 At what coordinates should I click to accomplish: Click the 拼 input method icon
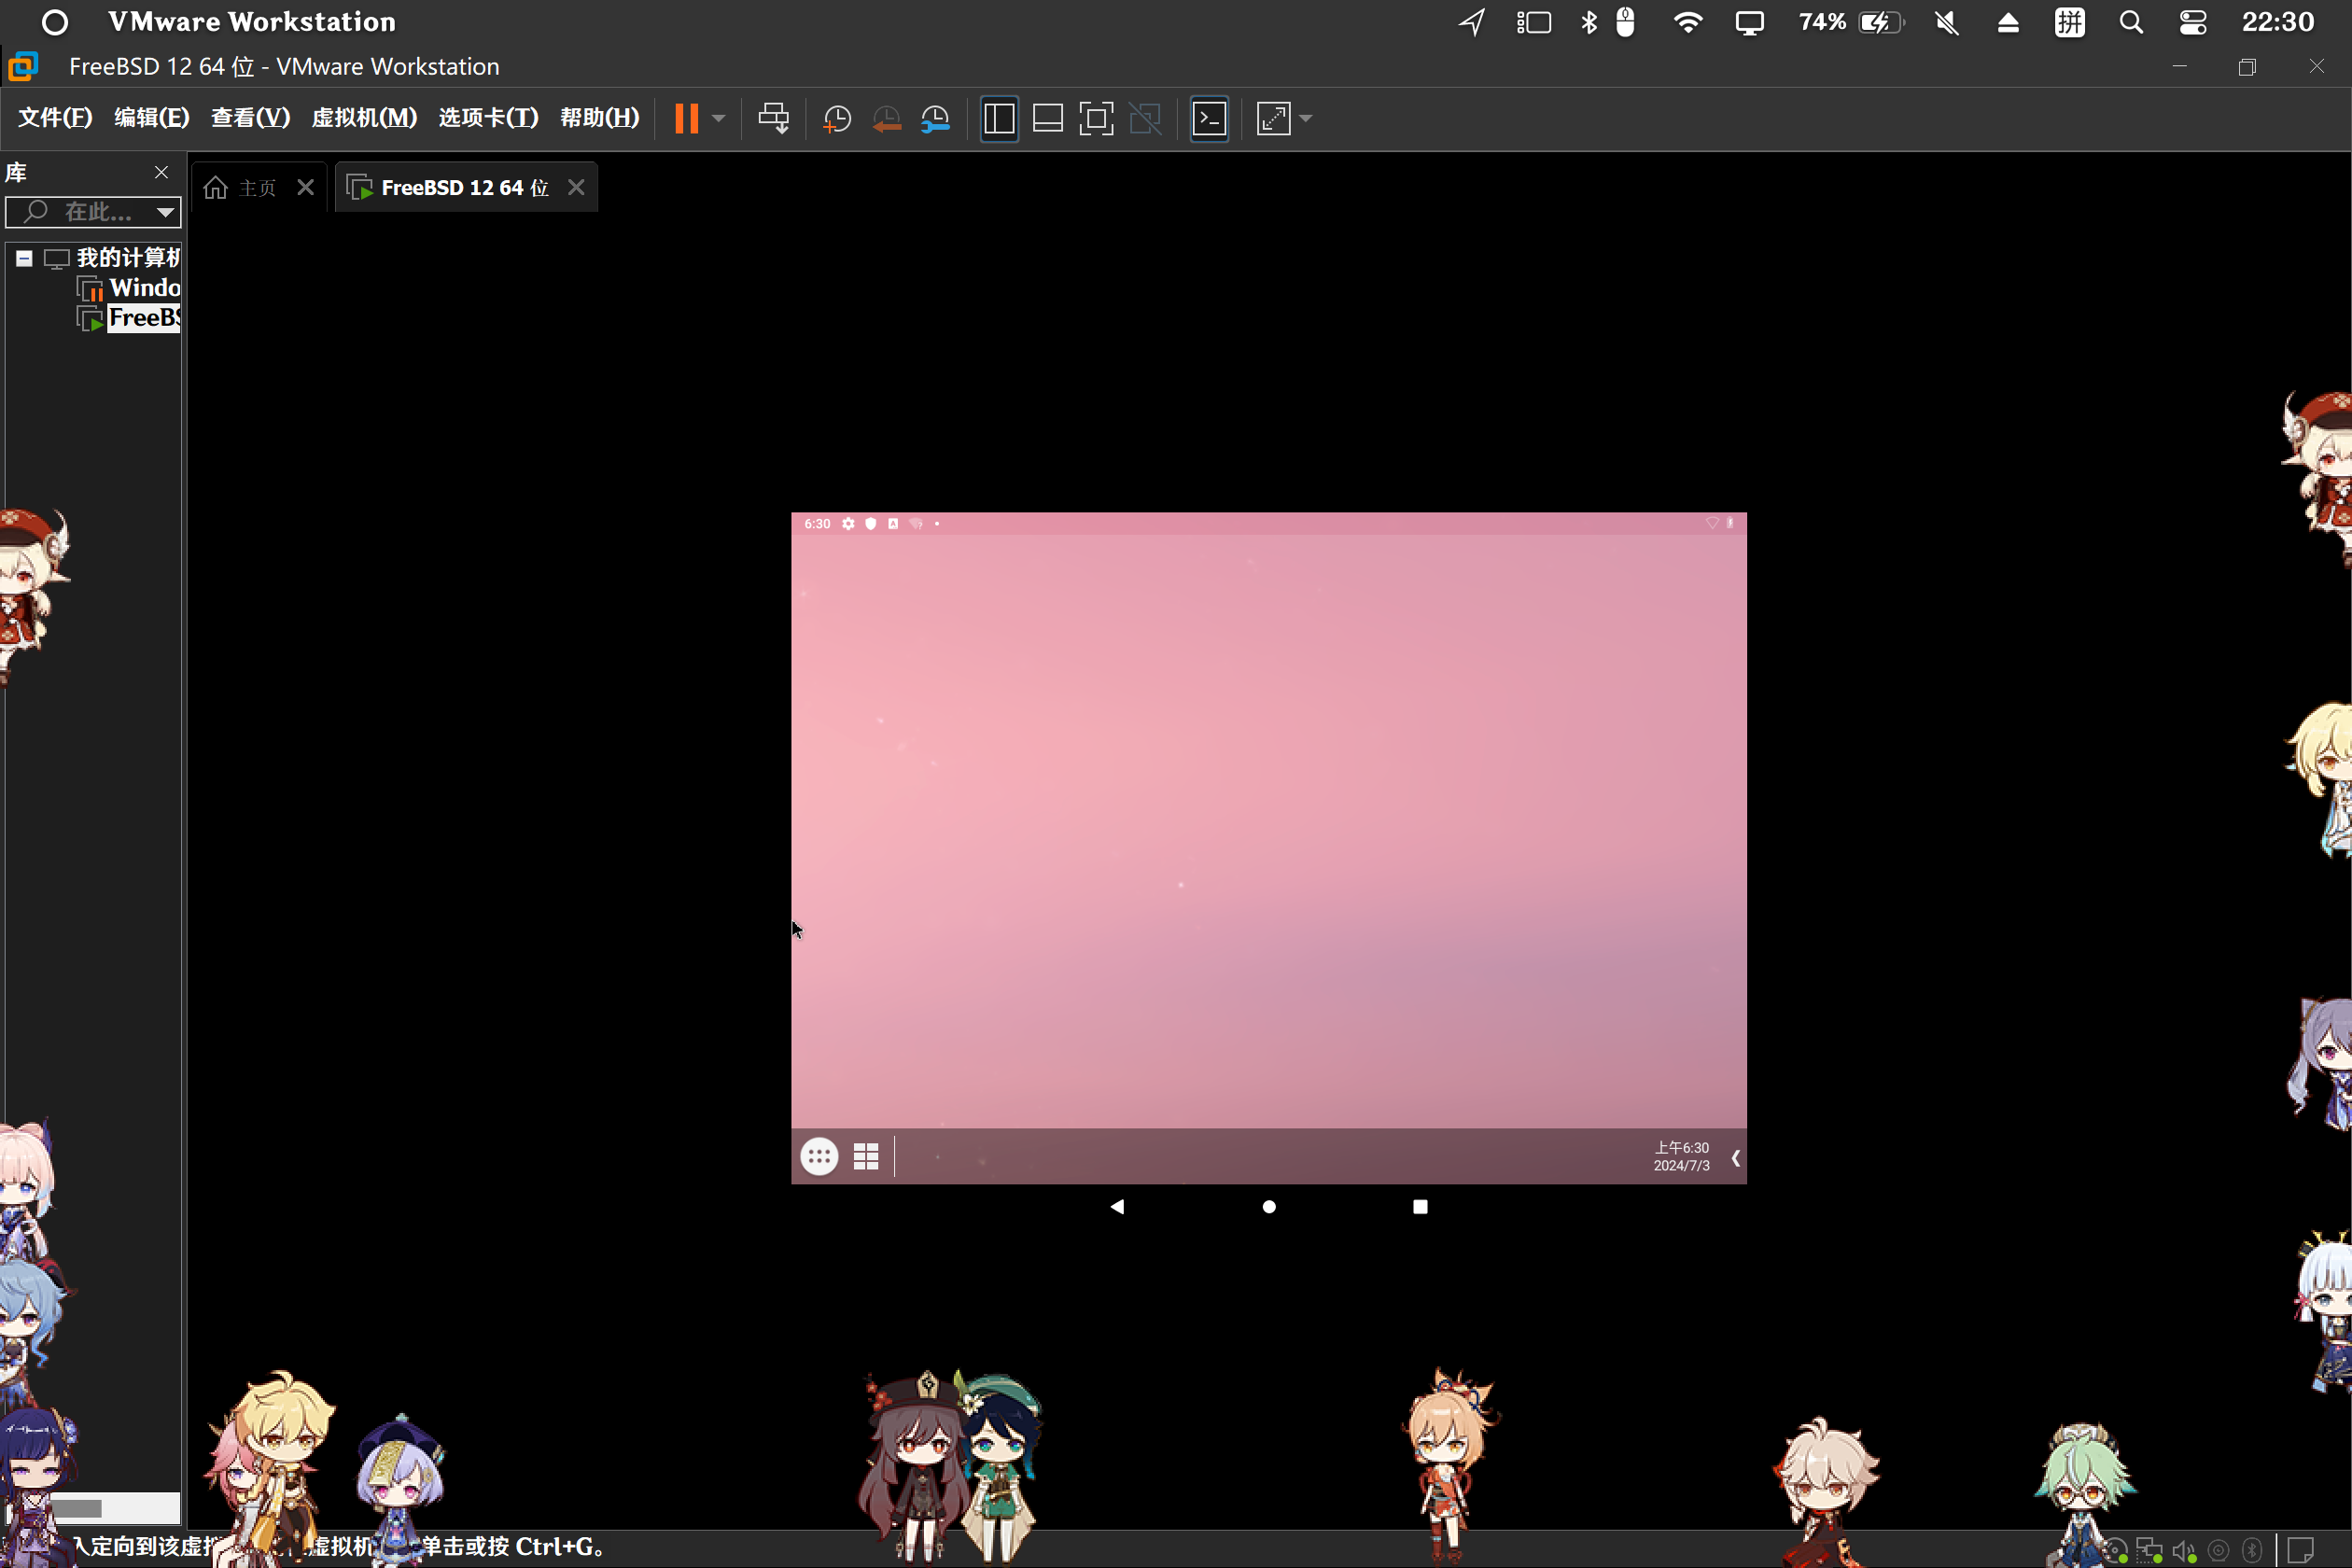[2070, 22]
